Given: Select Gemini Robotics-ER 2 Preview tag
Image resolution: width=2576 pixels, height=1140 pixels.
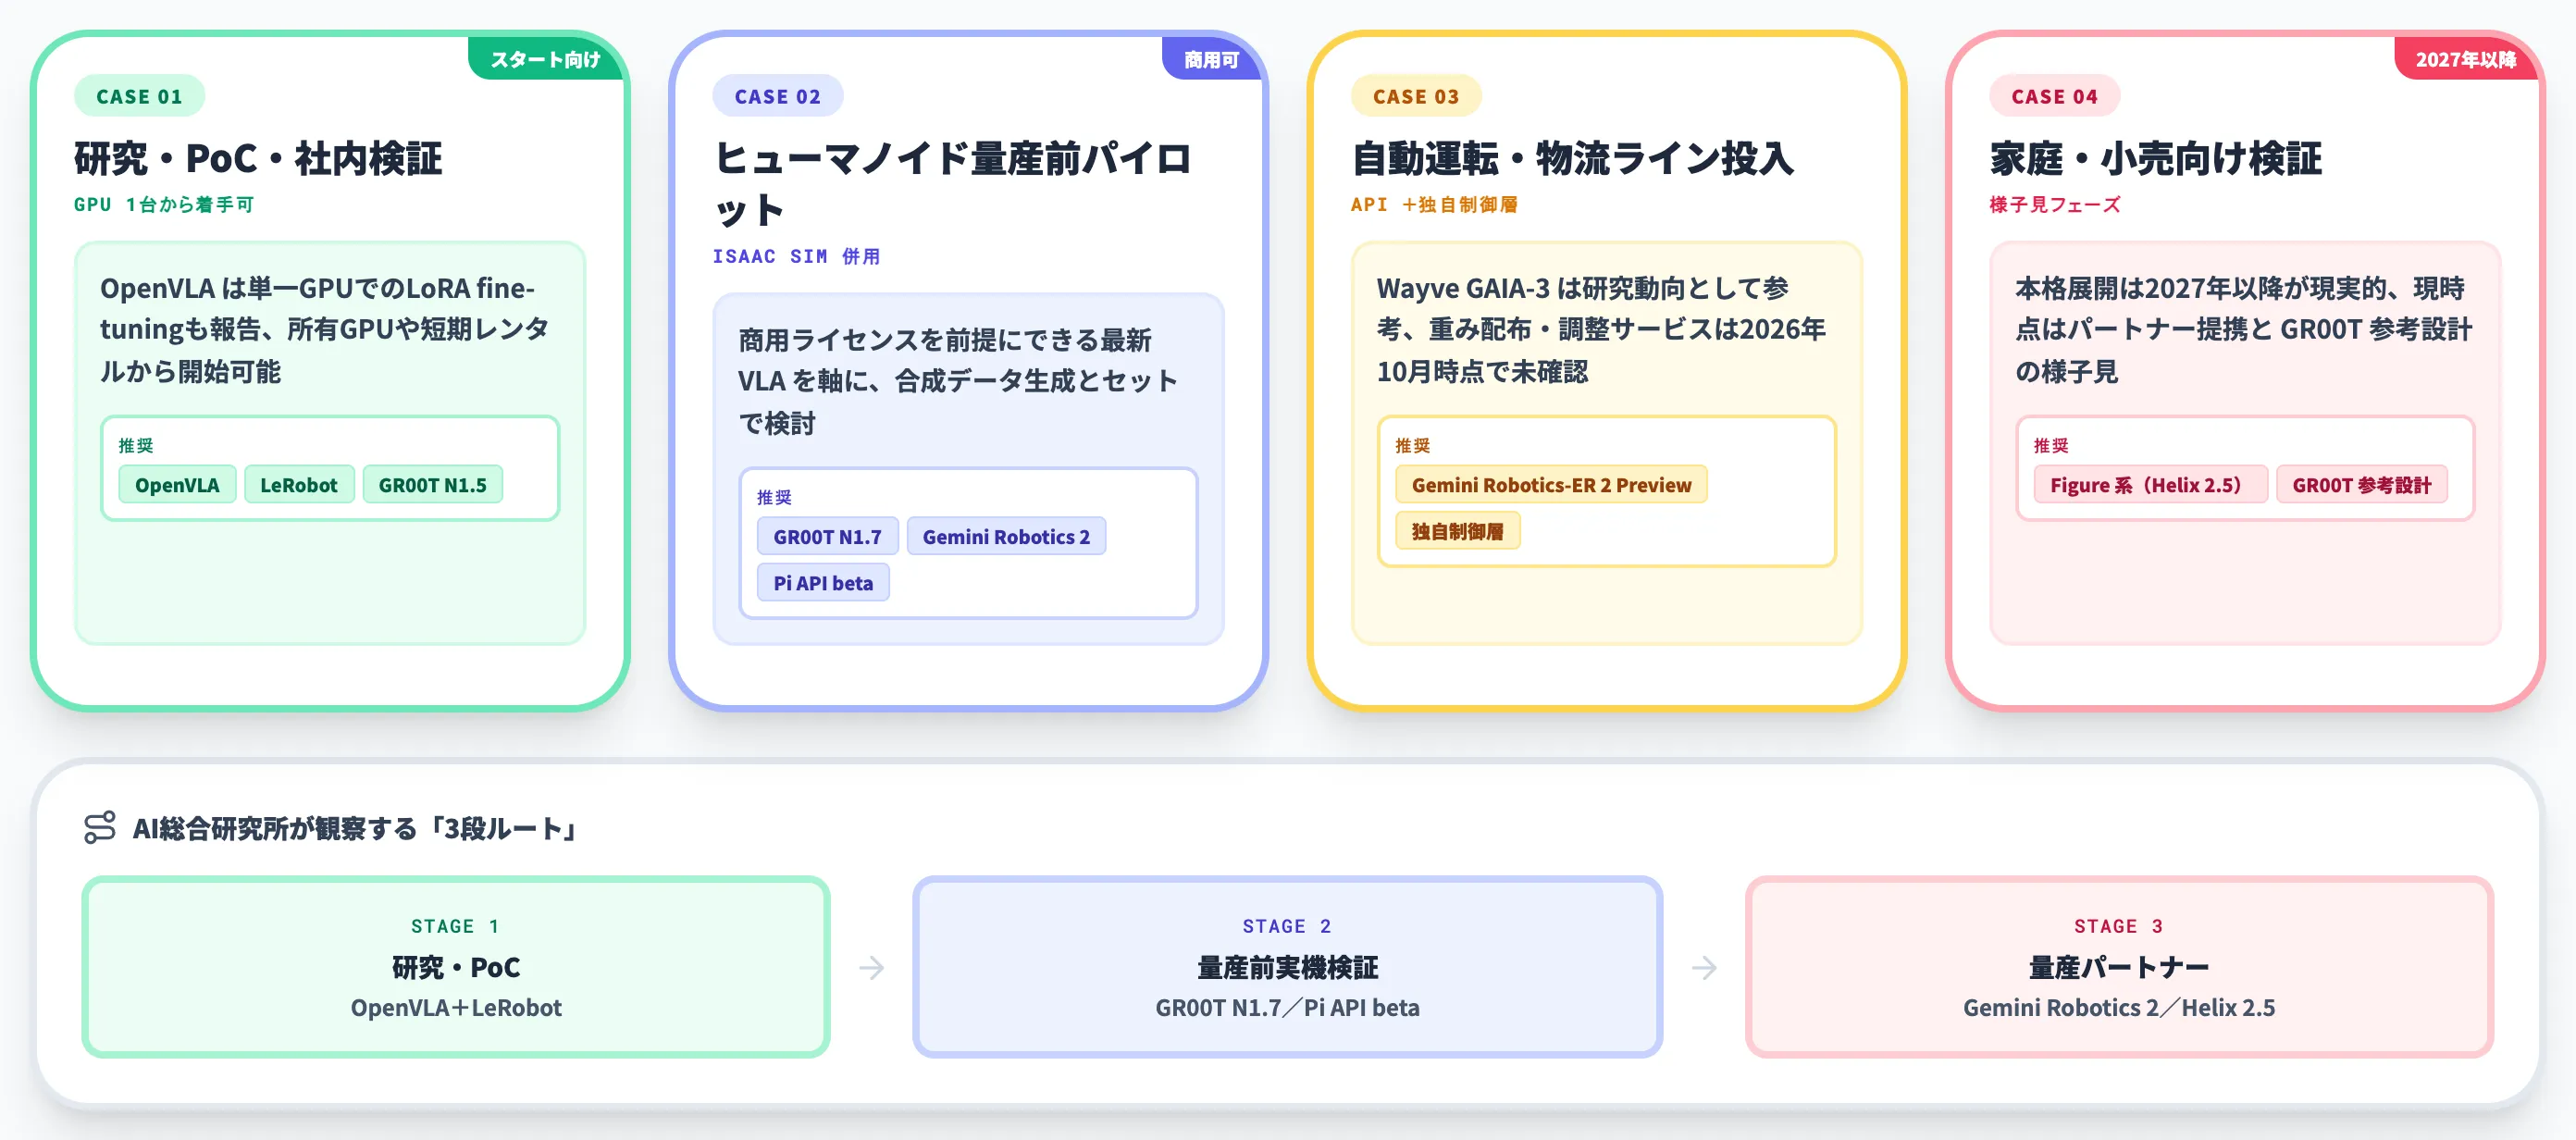Looking at the screenshot, I should point(1551,485).
